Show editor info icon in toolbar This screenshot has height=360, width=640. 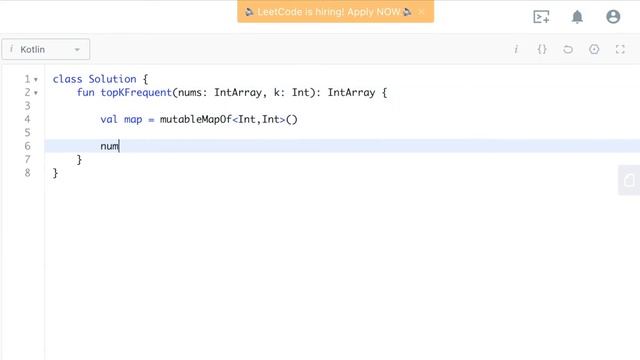point(516,49)
